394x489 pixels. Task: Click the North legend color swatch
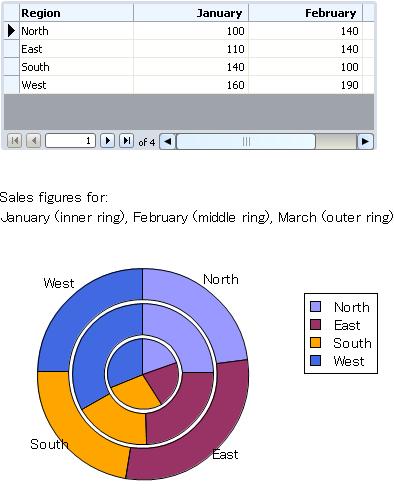coord(315,307)
